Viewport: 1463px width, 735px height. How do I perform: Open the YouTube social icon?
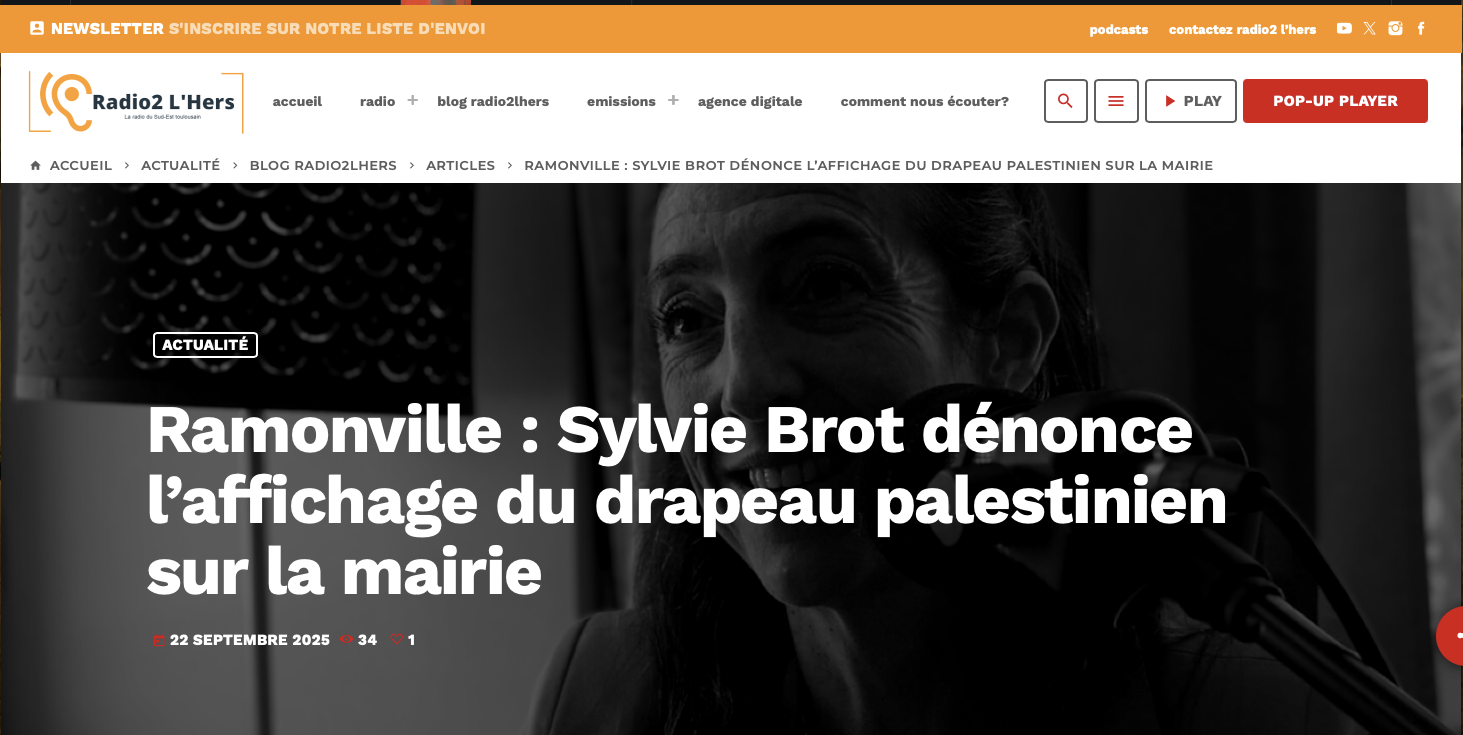coord(1344,29)
